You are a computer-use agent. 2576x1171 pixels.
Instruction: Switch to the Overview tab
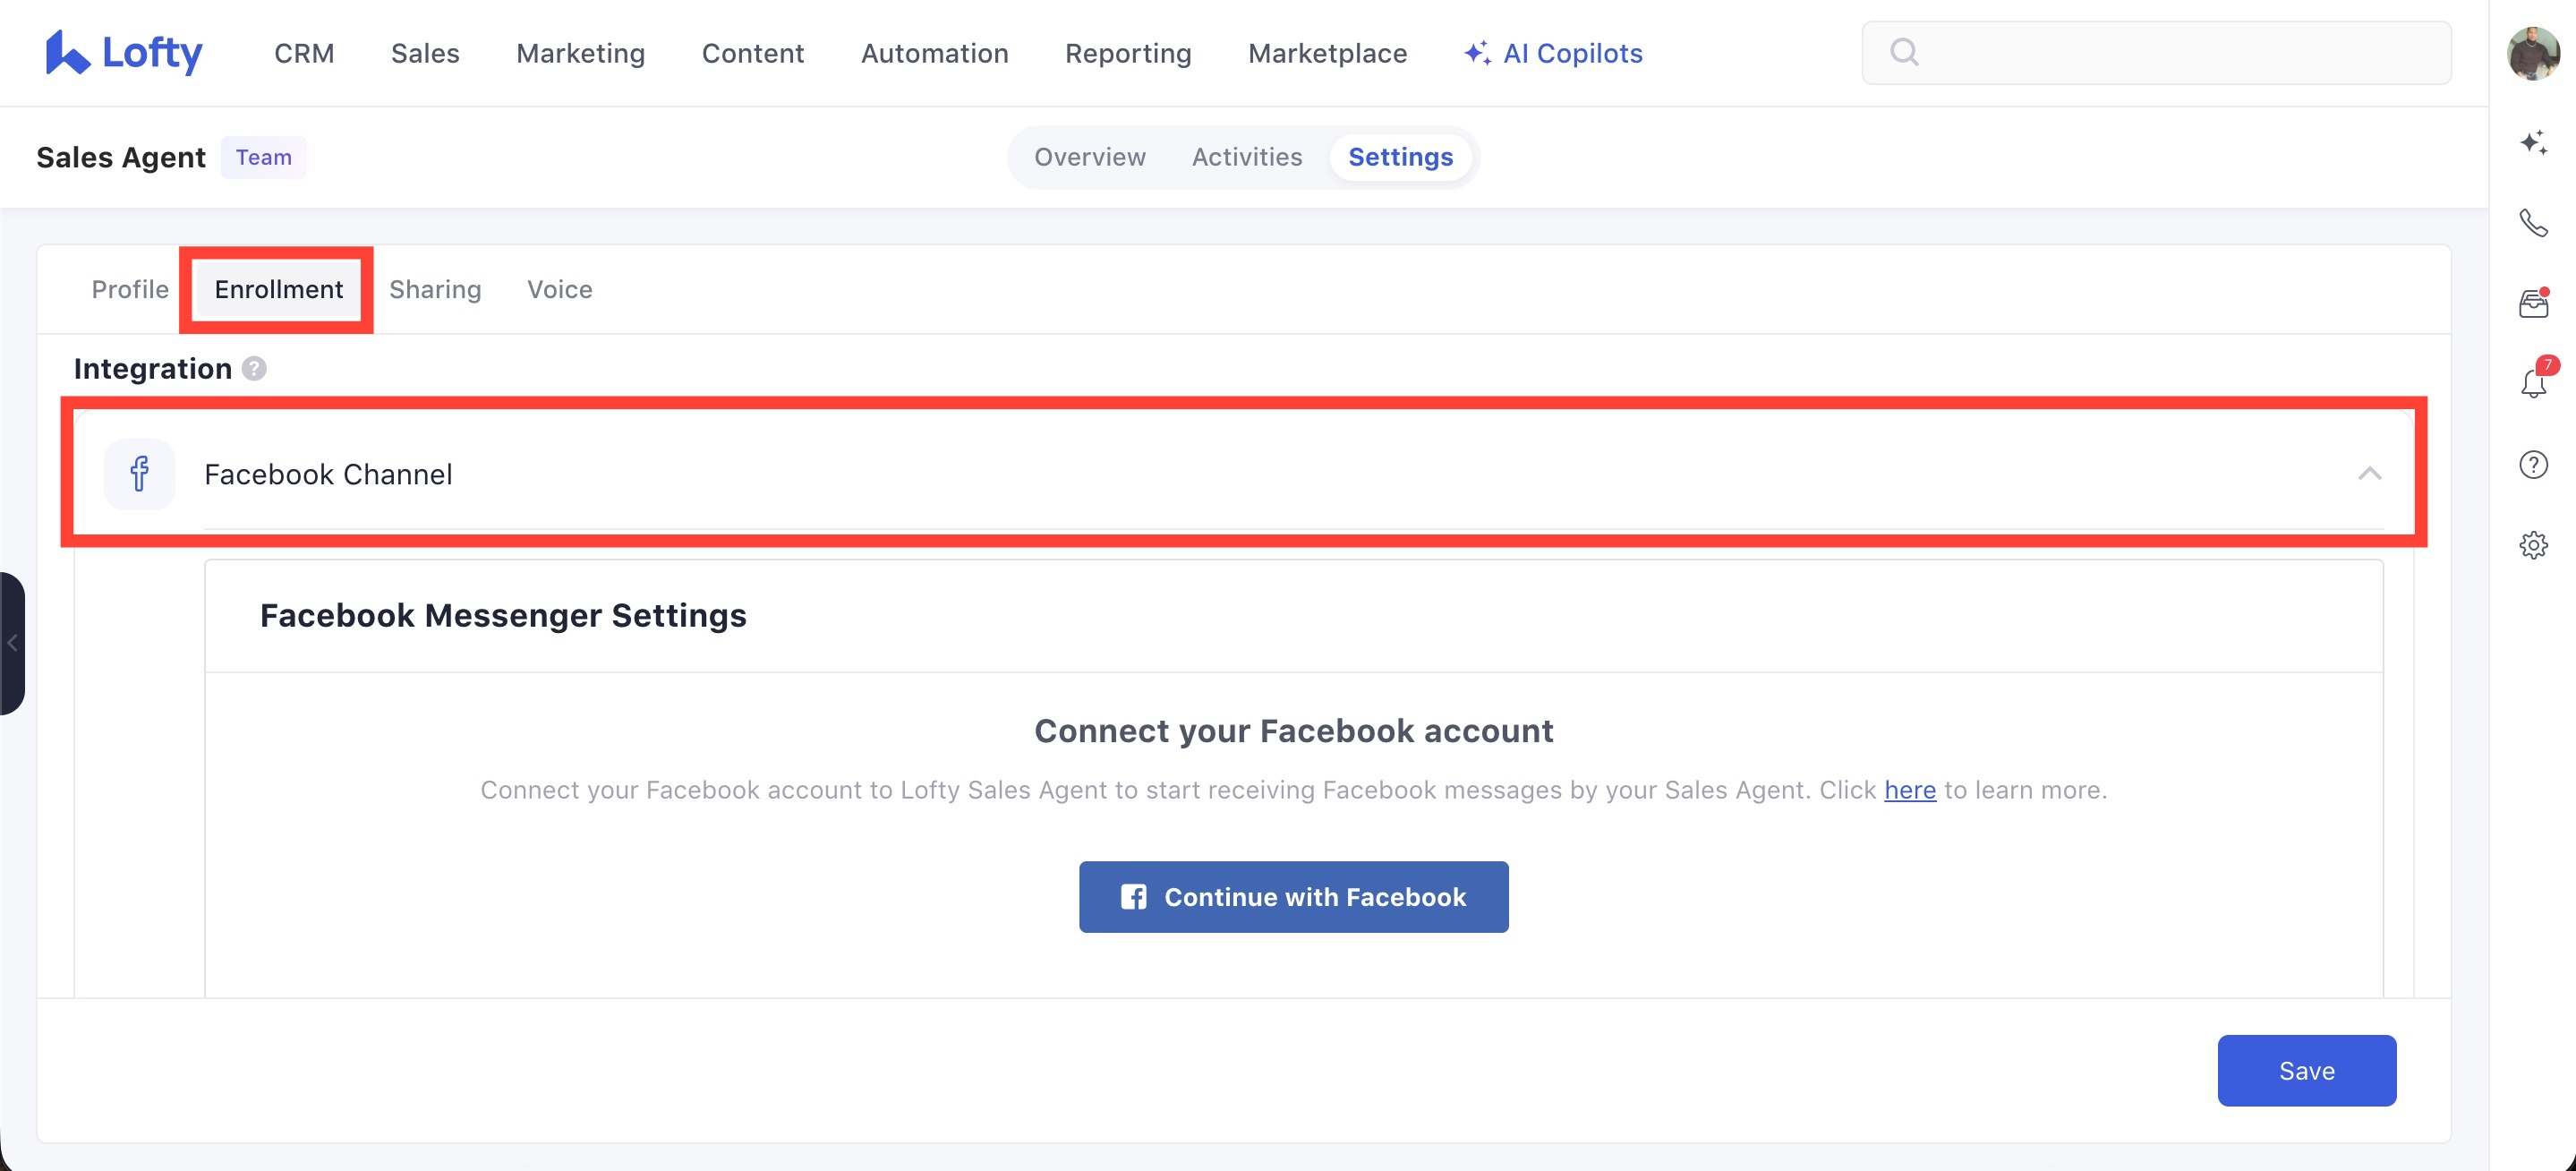pos(1090,157)
